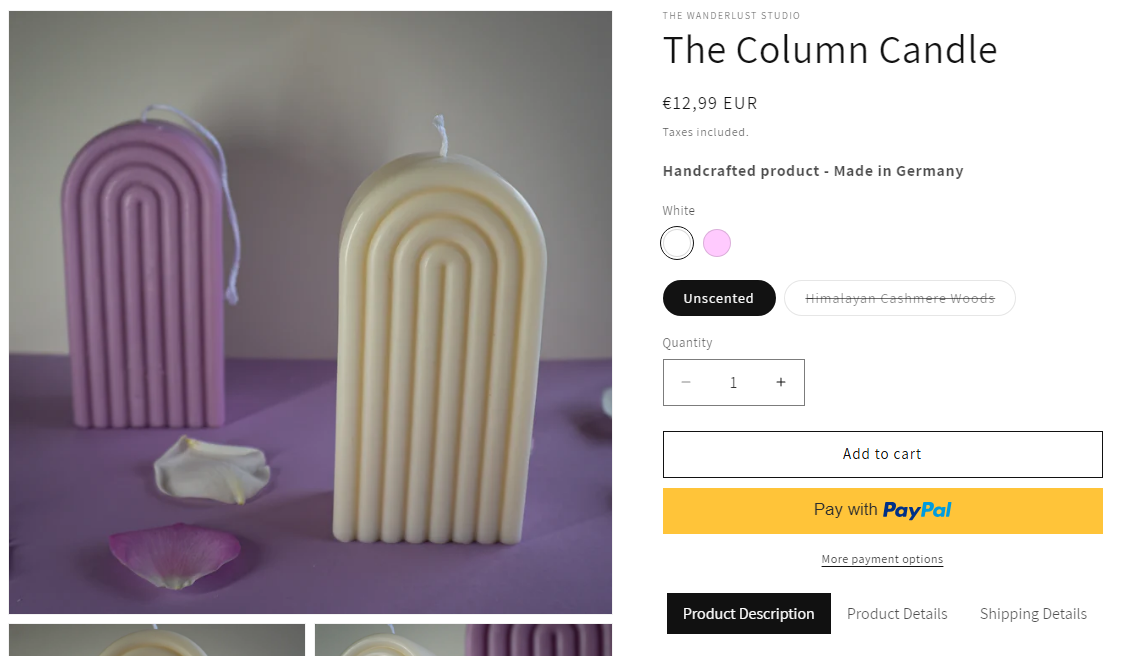Image resolution: width=1129 pixels, height=656 pixels.
Task: Open the bottom-right pink candle thumbnail
Action: coord(463,640)
